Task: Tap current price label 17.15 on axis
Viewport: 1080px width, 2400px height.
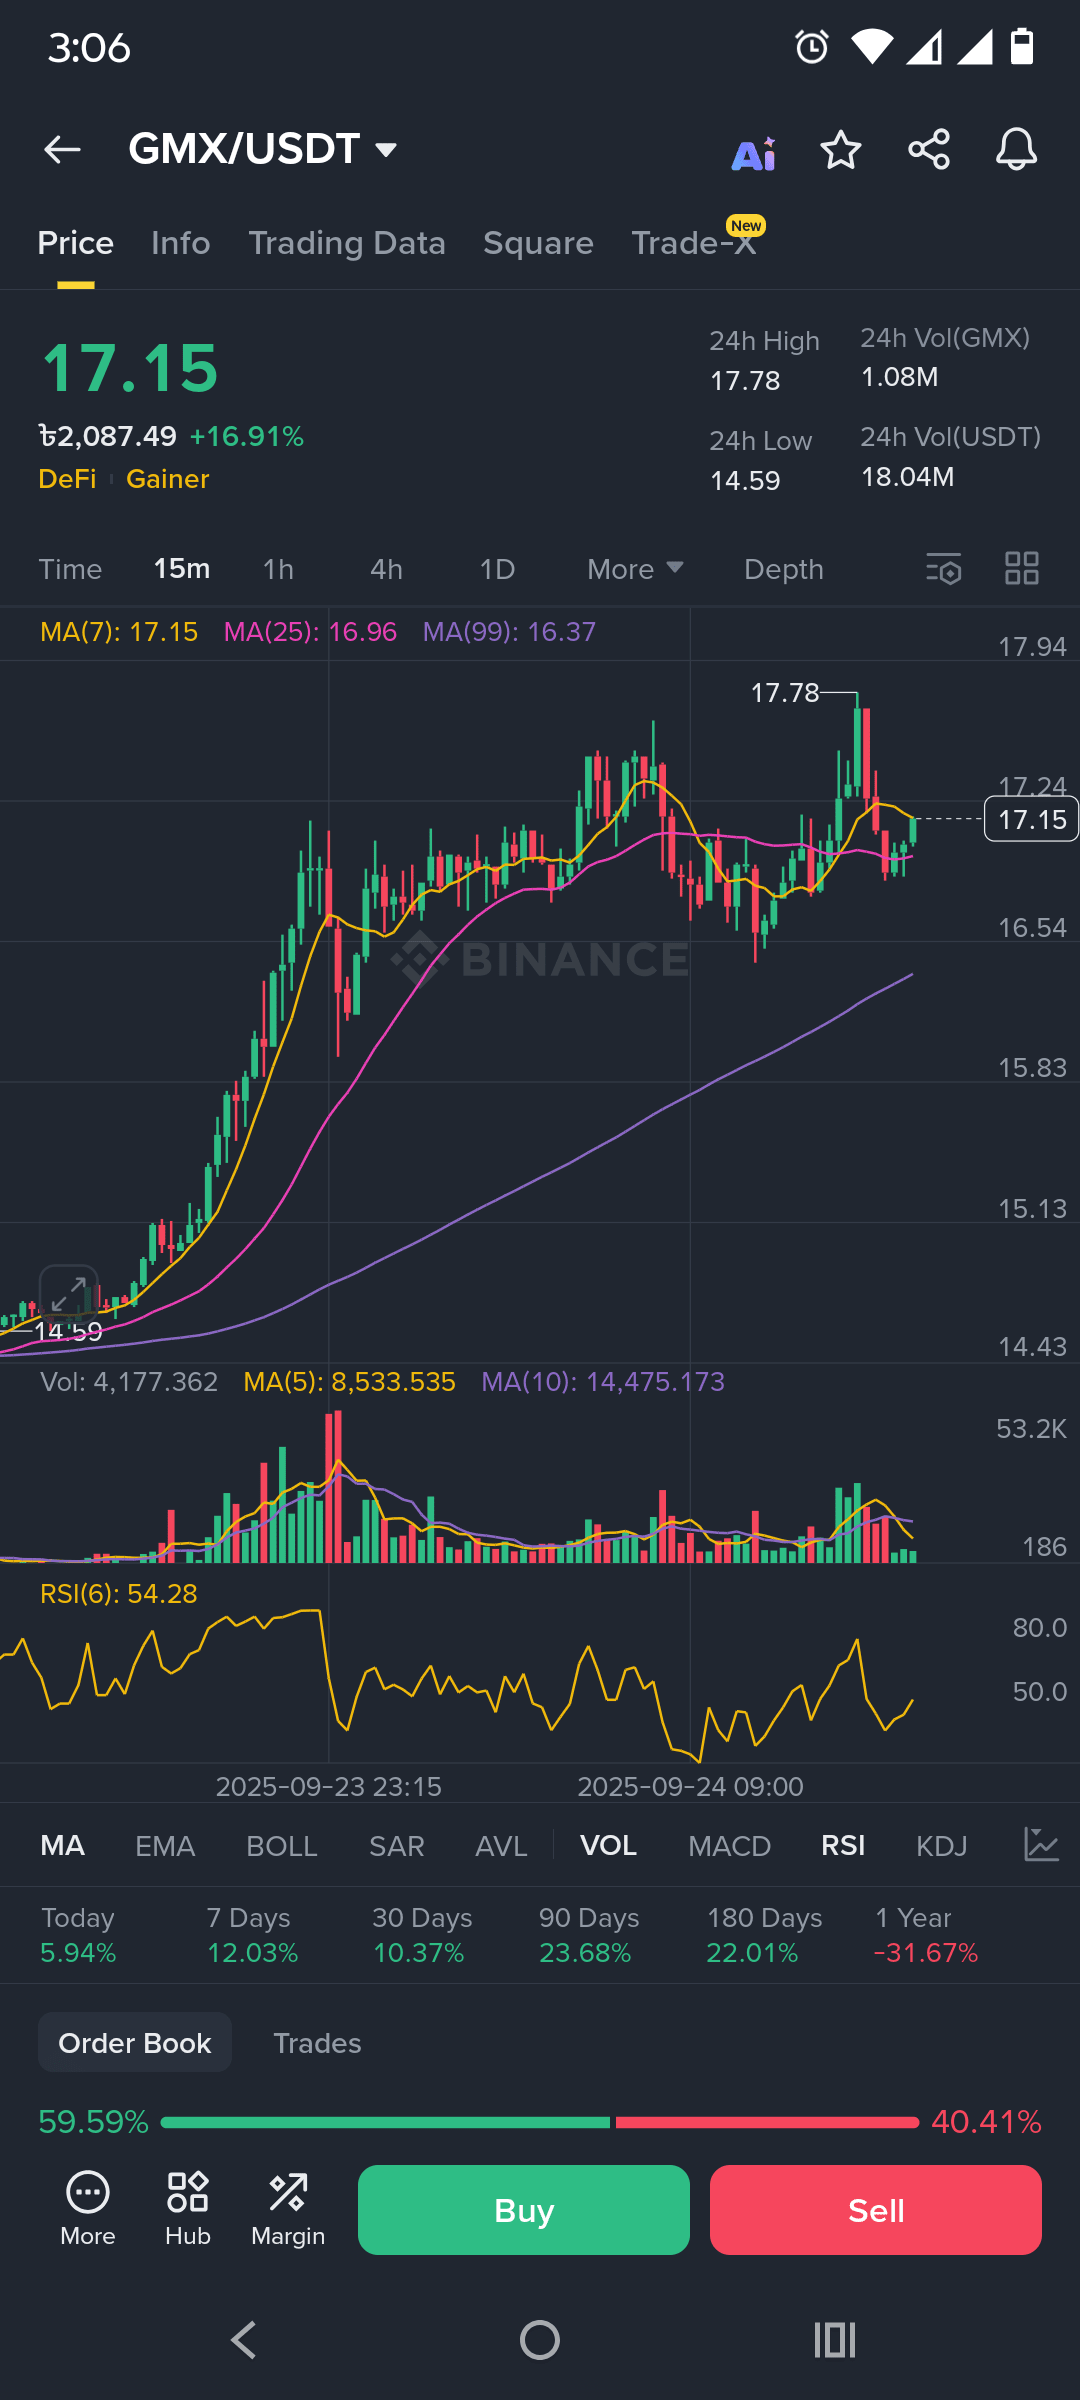Action: click(1031, 819)
